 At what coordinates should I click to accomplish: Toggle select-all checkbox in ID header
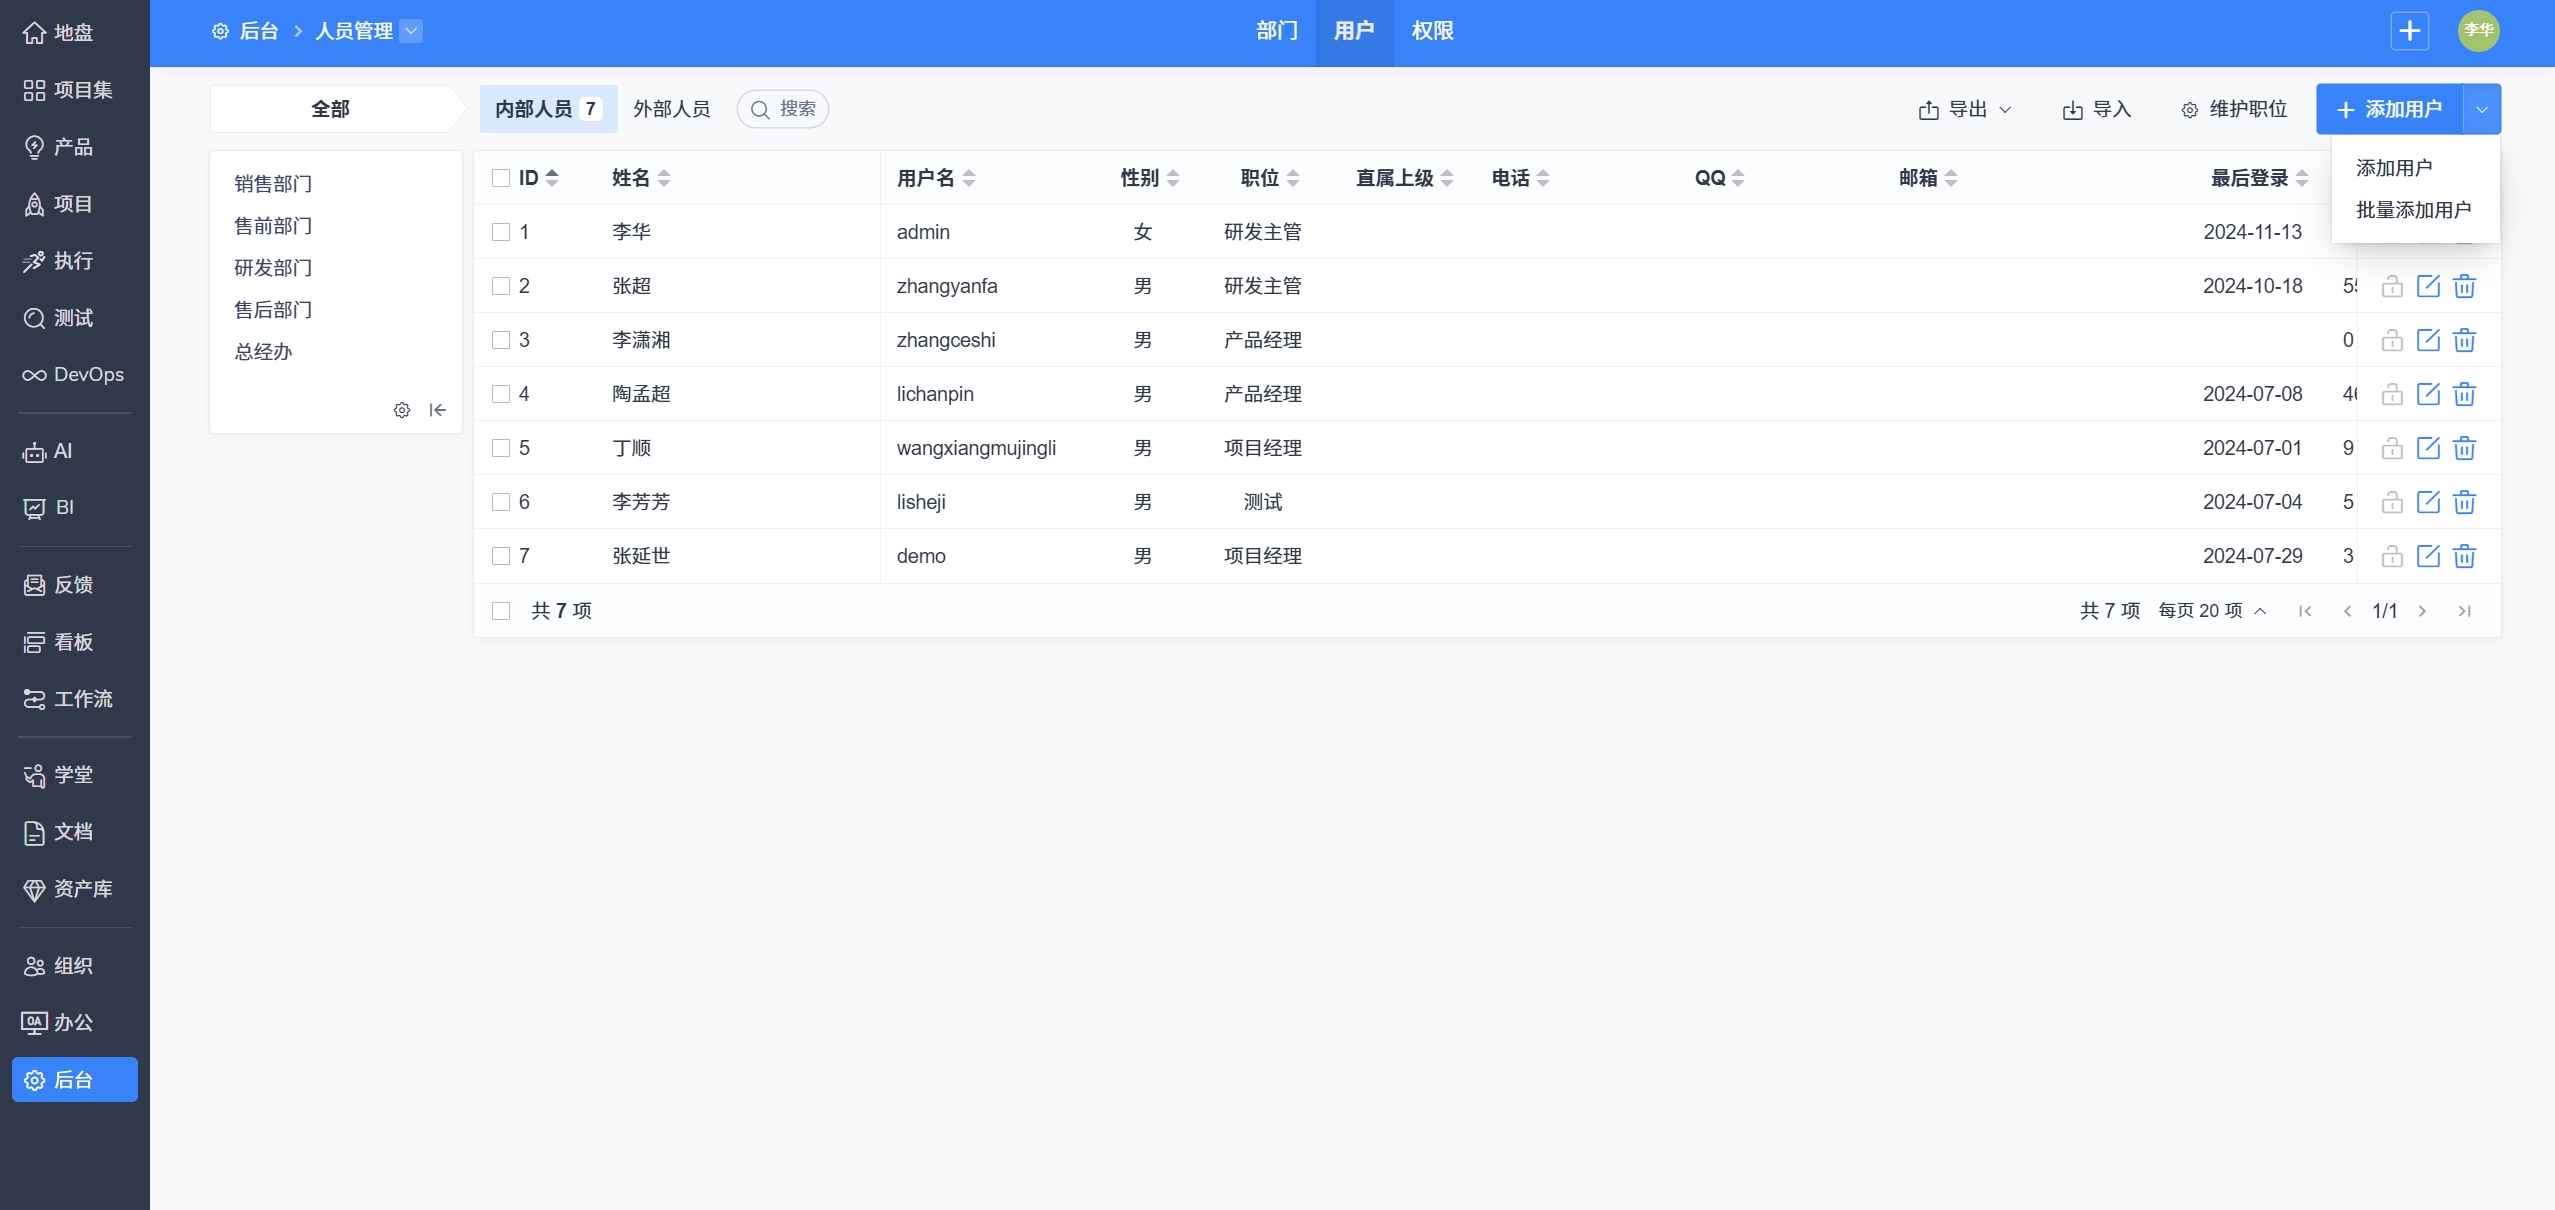pos(501,178)
